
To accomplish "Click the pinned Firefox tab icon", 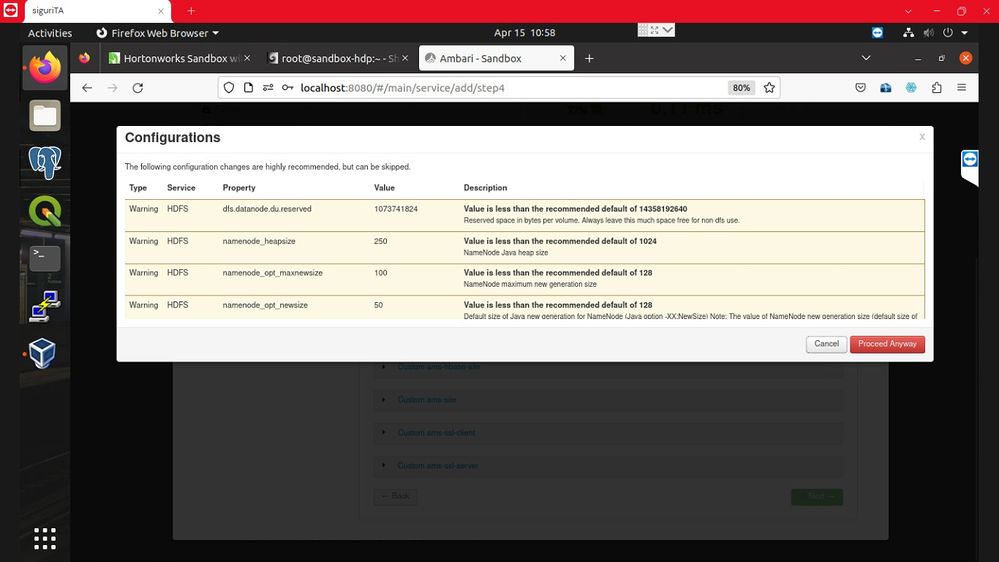I will pyautogui.click(x=84, y=58).
